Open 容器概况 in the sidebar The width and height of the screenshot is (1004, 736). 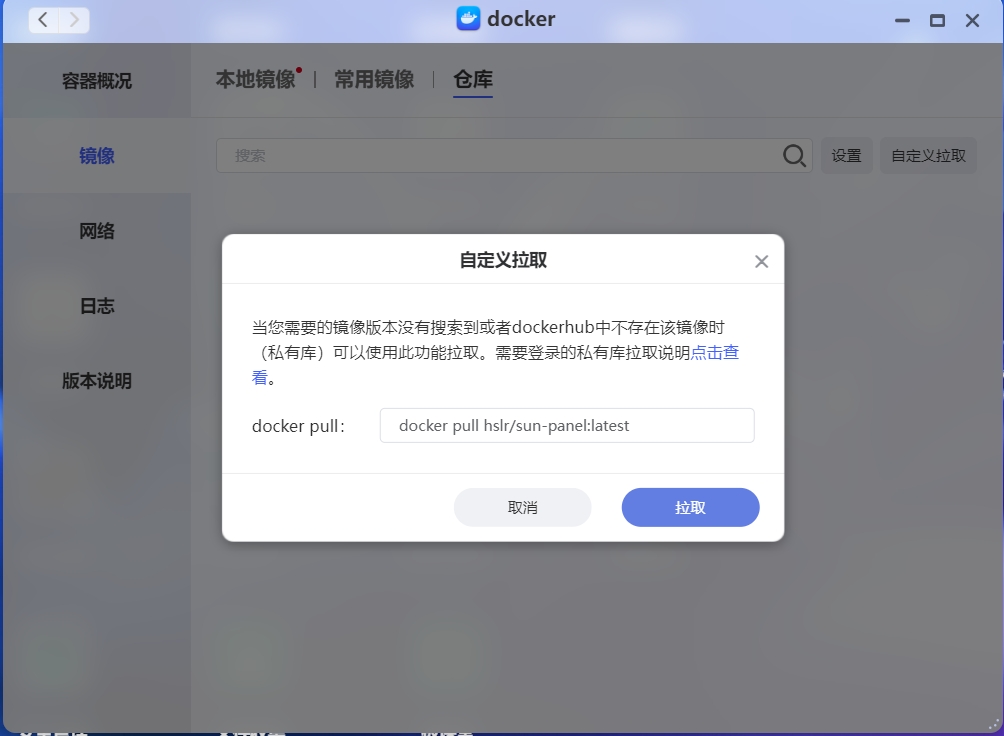[97, 81]
